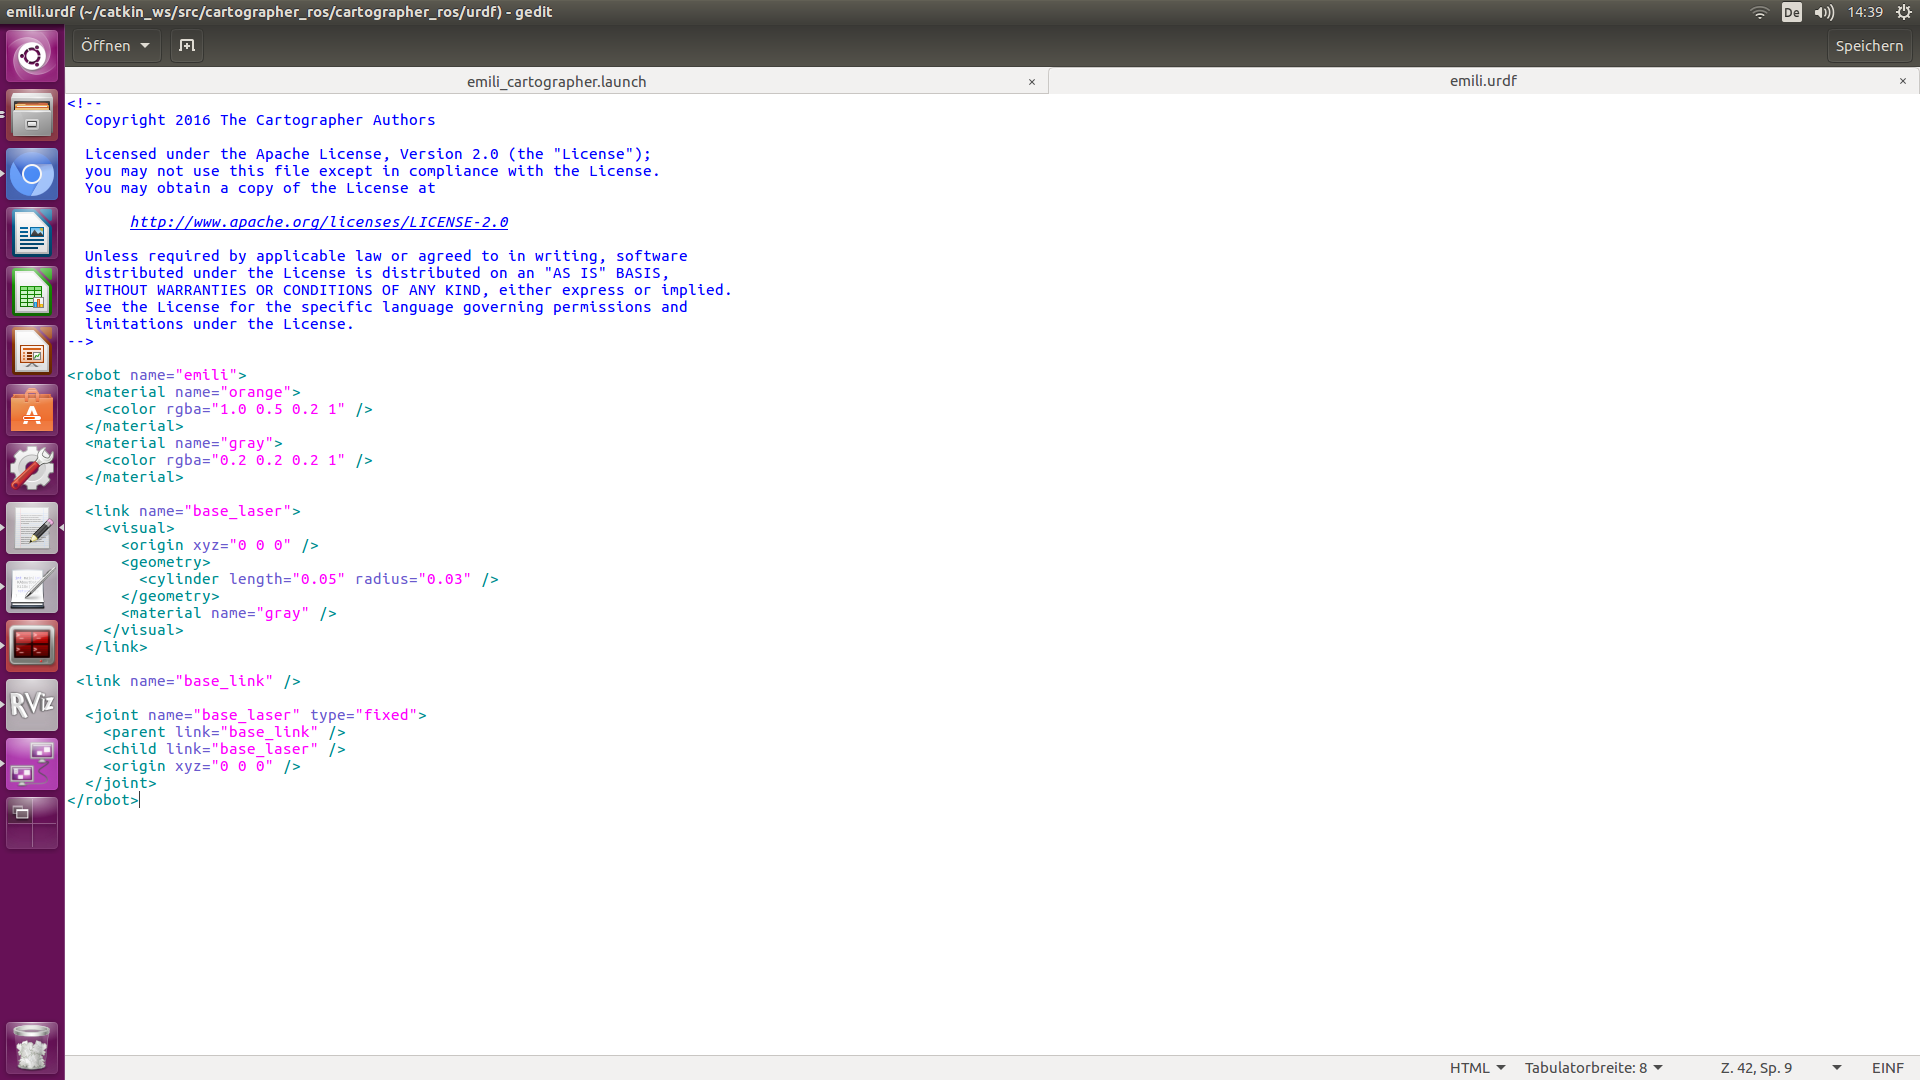Click the new document icon in toolbar
The height and width of the screenshot is (1080, 1920).
[186, 46]
